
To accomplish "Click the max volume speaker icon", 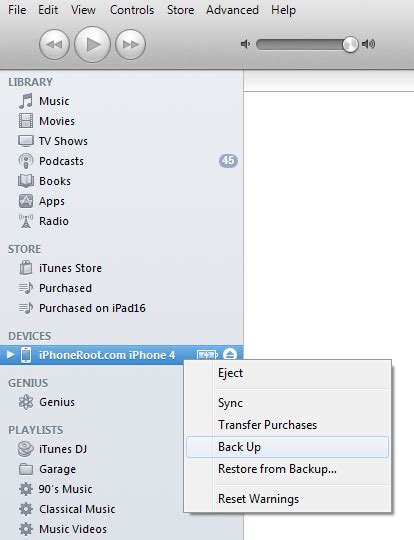I will coord(369,44).
